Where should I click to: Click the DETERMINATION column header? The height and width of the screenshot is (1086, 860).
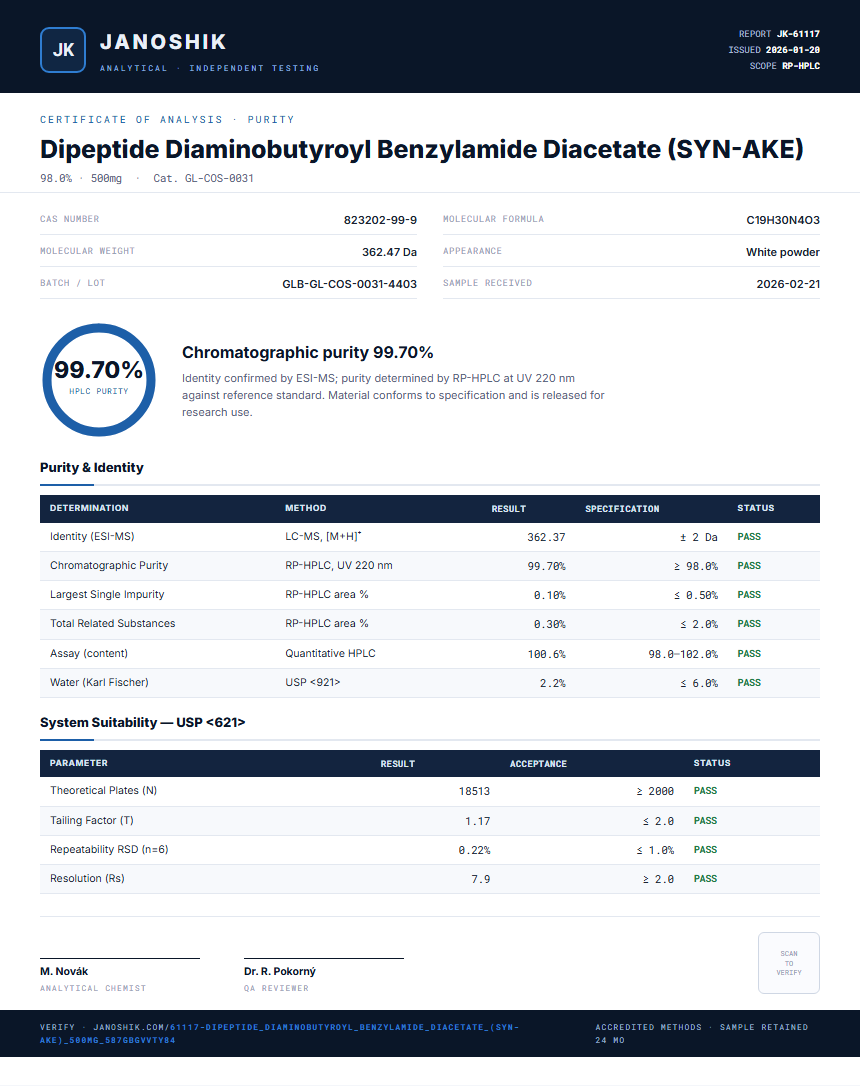pyautogui.click(x=89, y=508)
